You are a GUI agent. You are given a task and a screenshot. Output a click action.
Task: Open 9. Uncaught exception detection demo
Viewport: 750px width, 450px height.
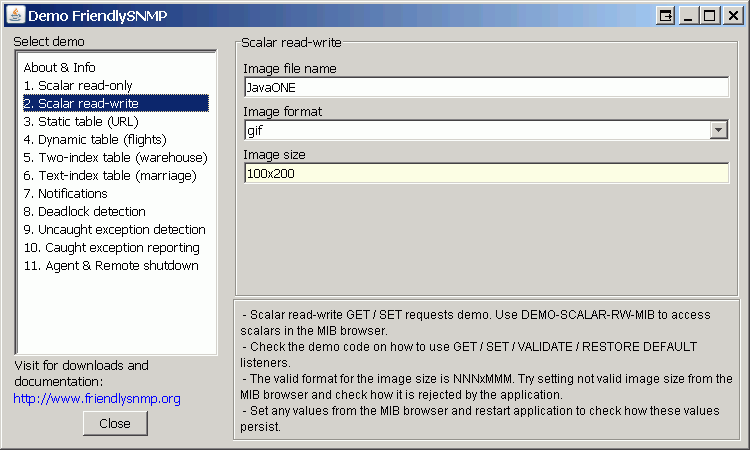(x=114, y=230)
